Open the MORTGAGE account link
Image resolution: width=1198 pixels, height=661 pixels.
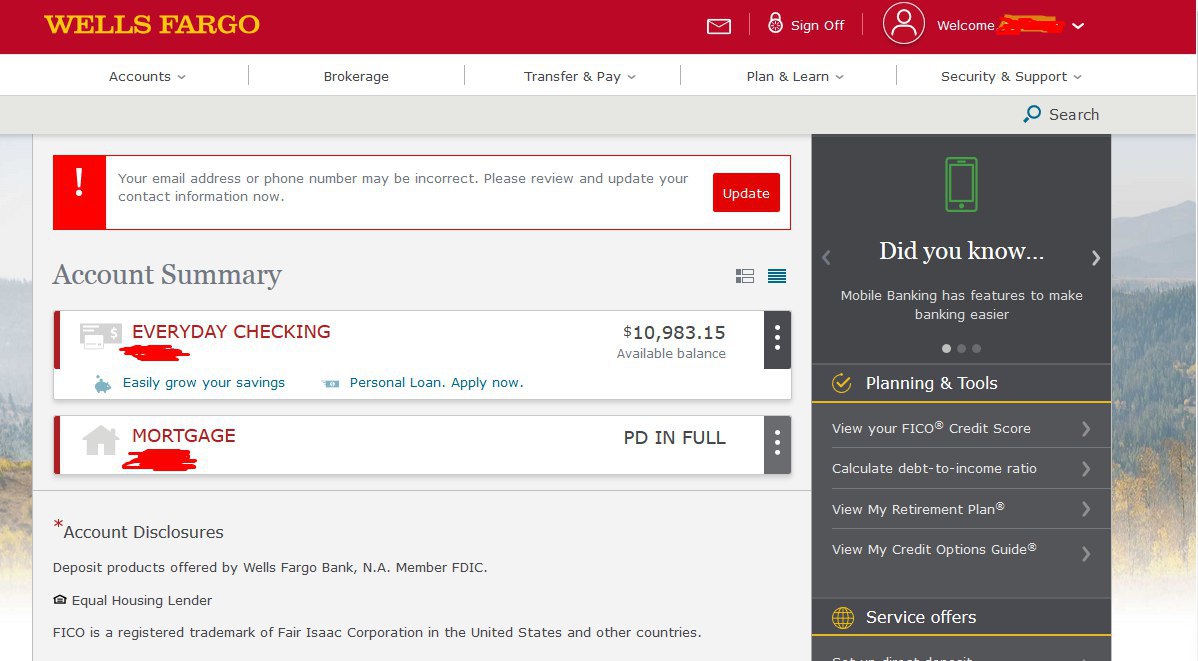(183, 436)
